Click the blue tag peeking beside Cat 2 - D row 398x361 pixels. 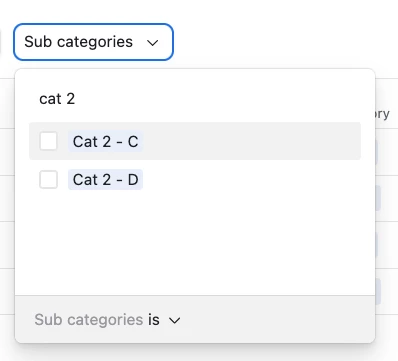(378, 198)
